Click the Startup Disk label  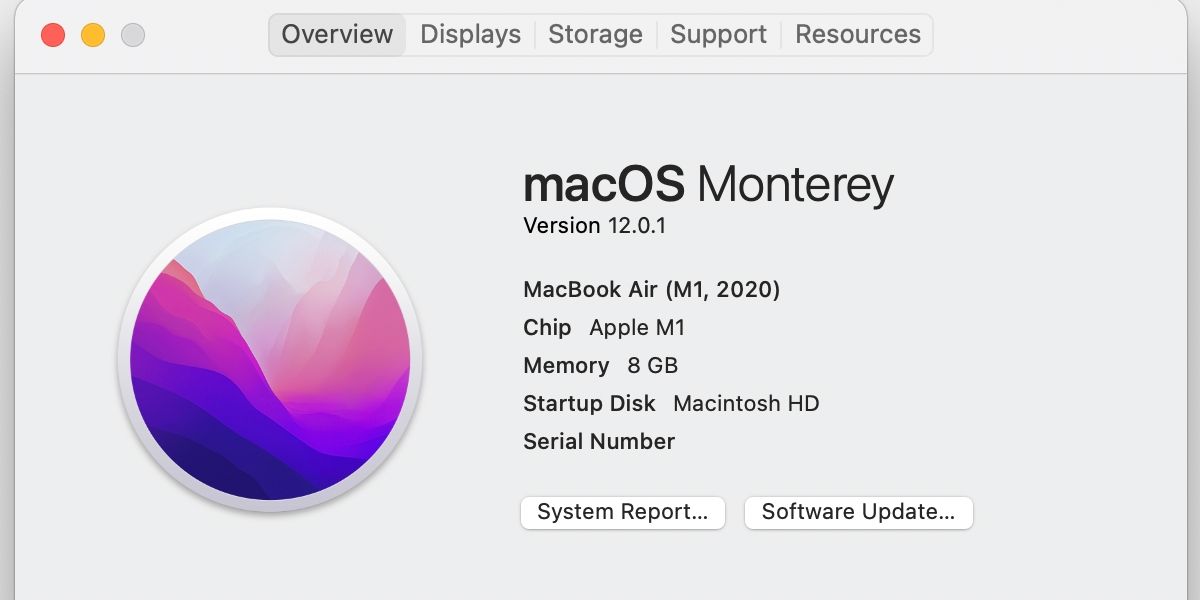(x=589, y=404)
